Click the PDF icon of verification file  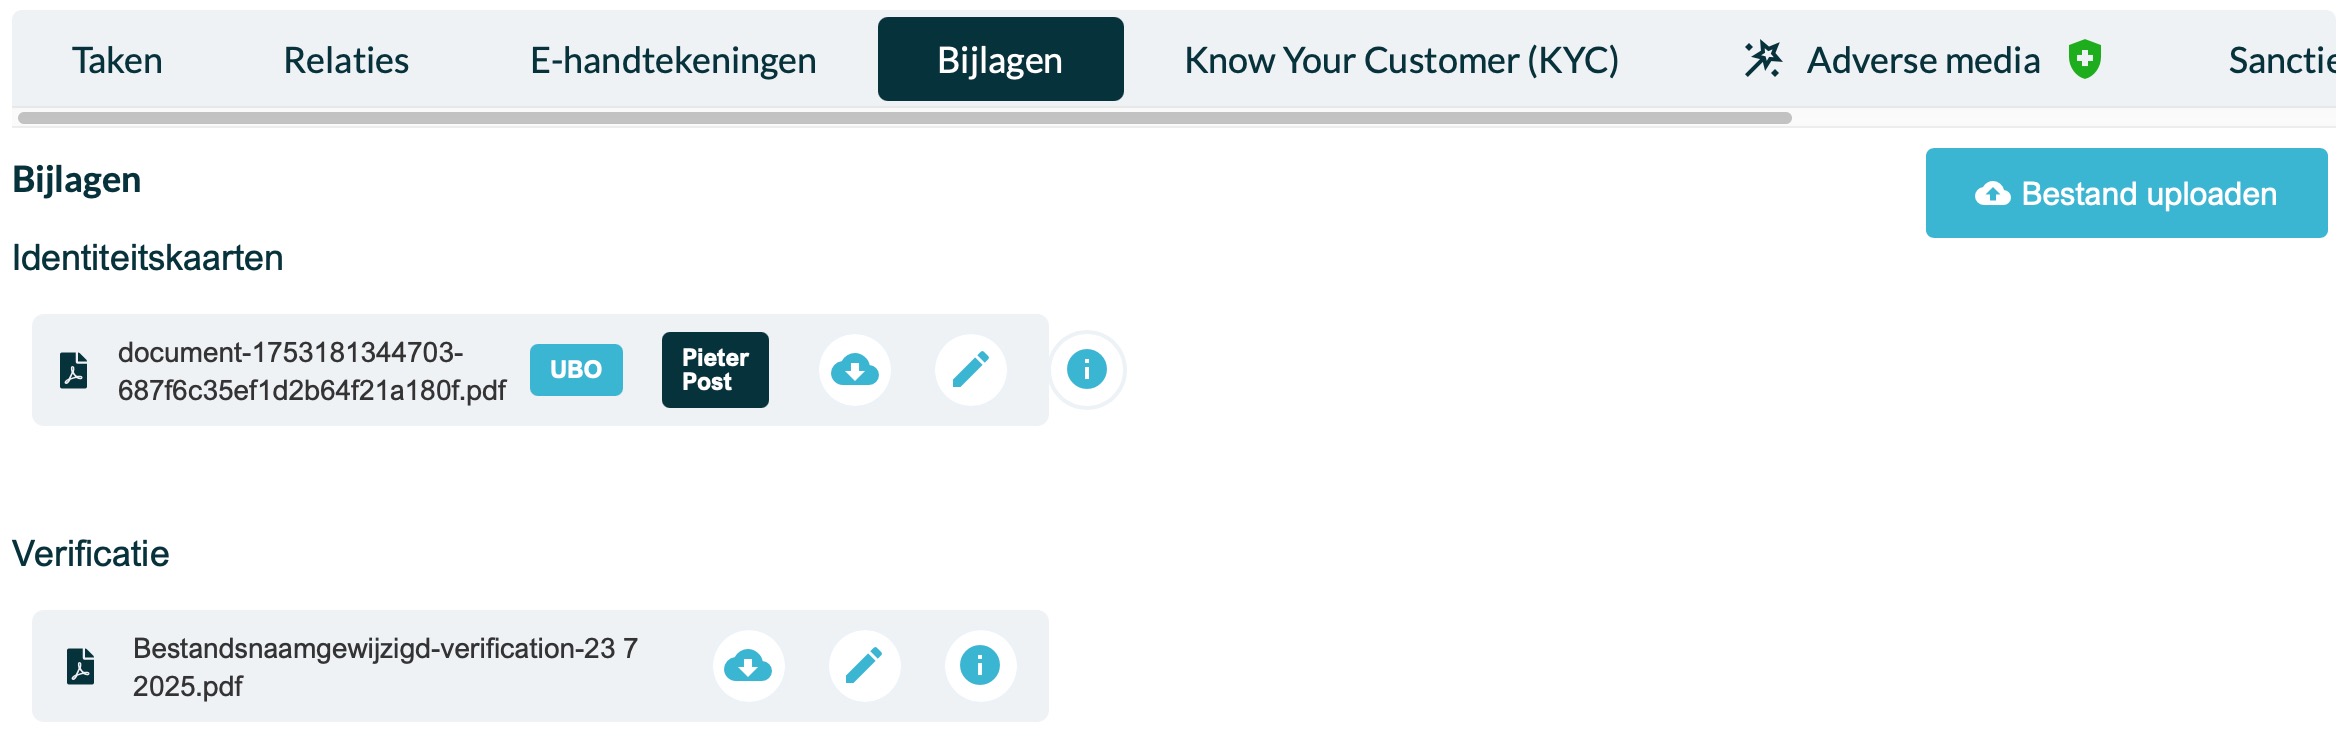click(x=81, y=666)
